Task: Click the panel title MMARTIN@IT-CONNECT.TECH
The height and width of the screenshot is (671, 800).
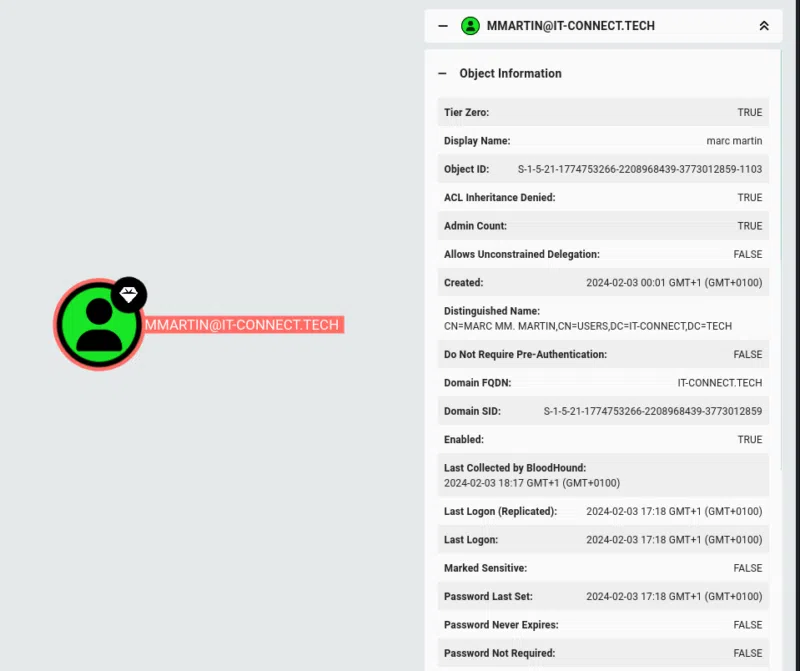Action: [570, 26]
